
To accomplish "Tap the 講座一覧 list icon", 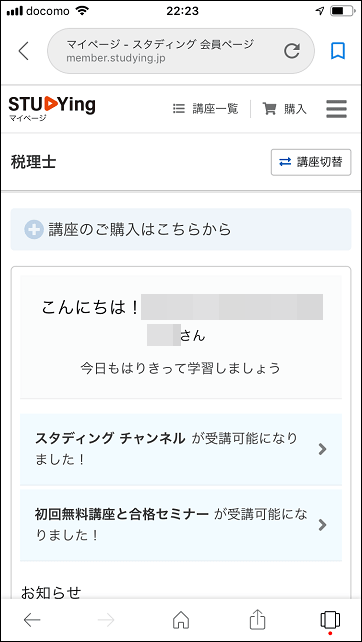I will click(179, 109).
